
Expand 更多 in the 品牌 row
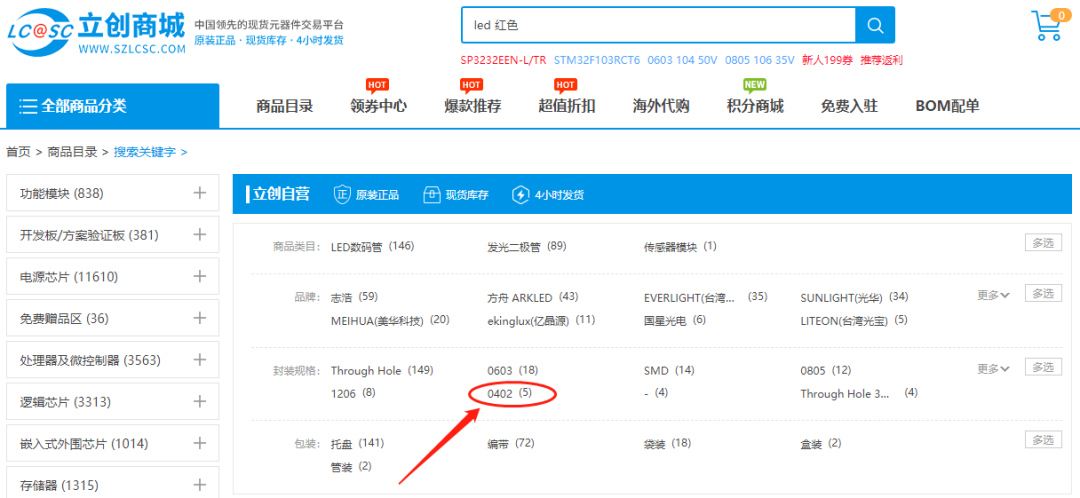tap(993, 295)
